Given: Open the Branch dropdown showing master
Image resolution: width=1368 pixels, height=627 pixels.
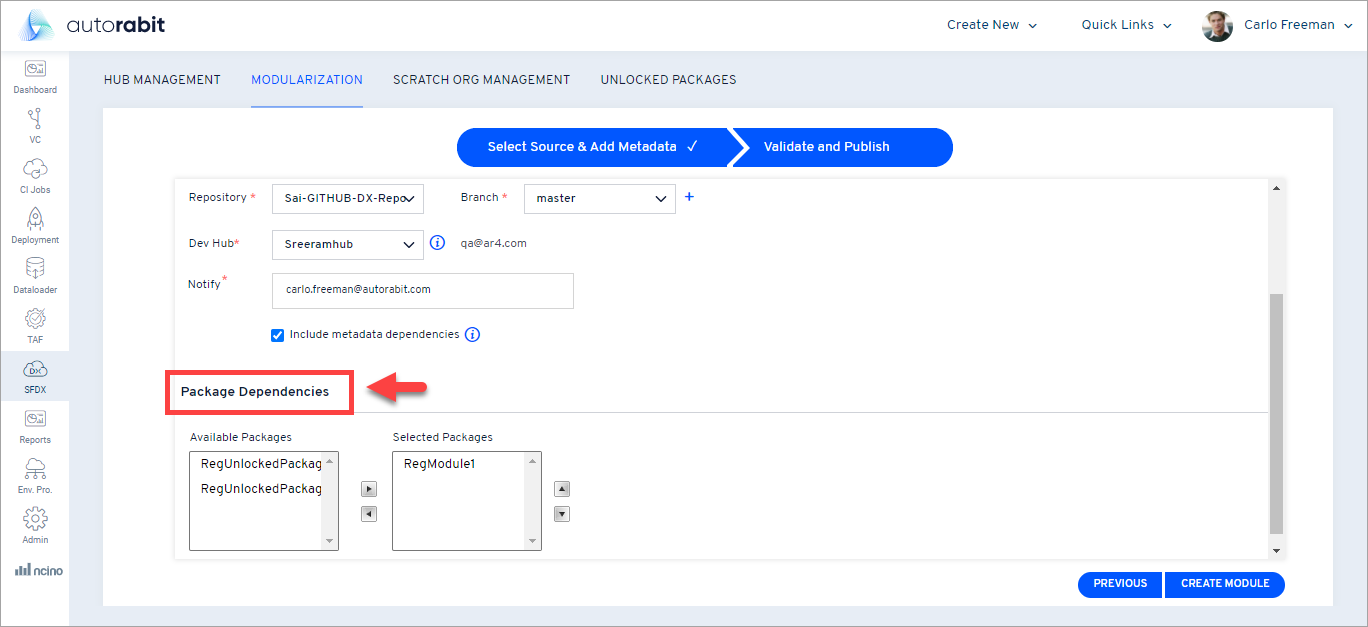Looking at the screenshot, I should (x=599, y=198).
